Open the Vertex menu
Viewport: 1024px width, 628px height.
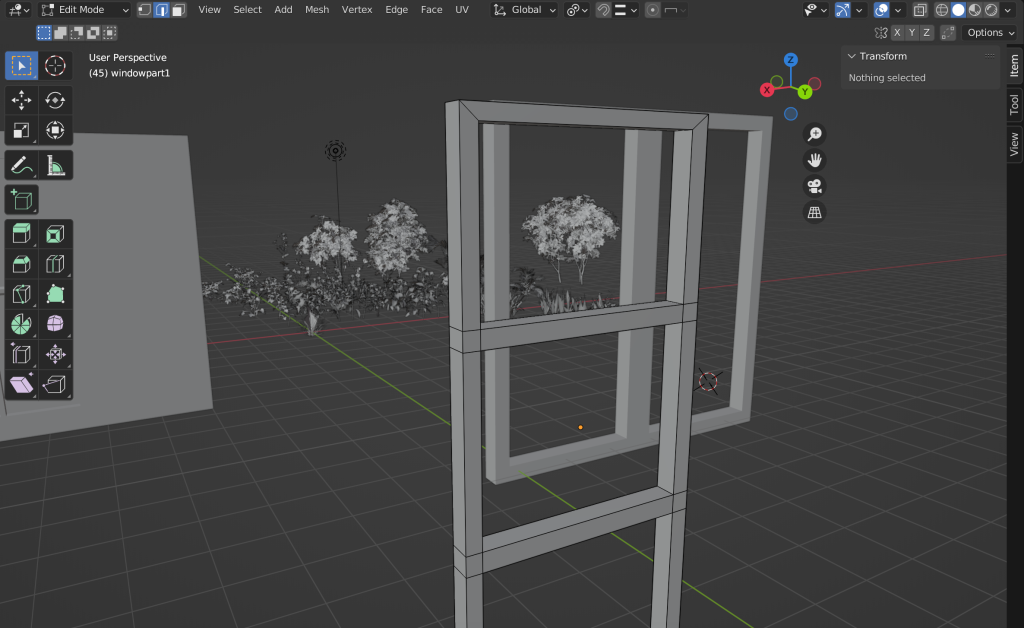tap(357, 10)
